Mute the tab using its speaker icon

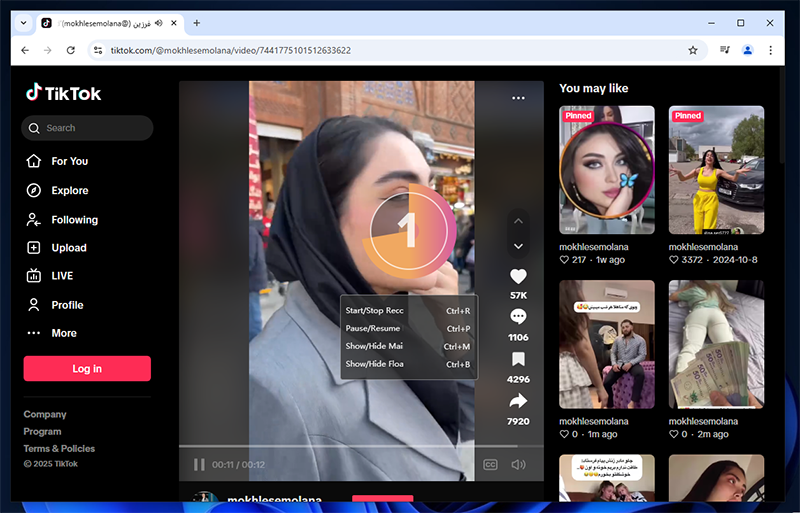(x=159, y=23)
